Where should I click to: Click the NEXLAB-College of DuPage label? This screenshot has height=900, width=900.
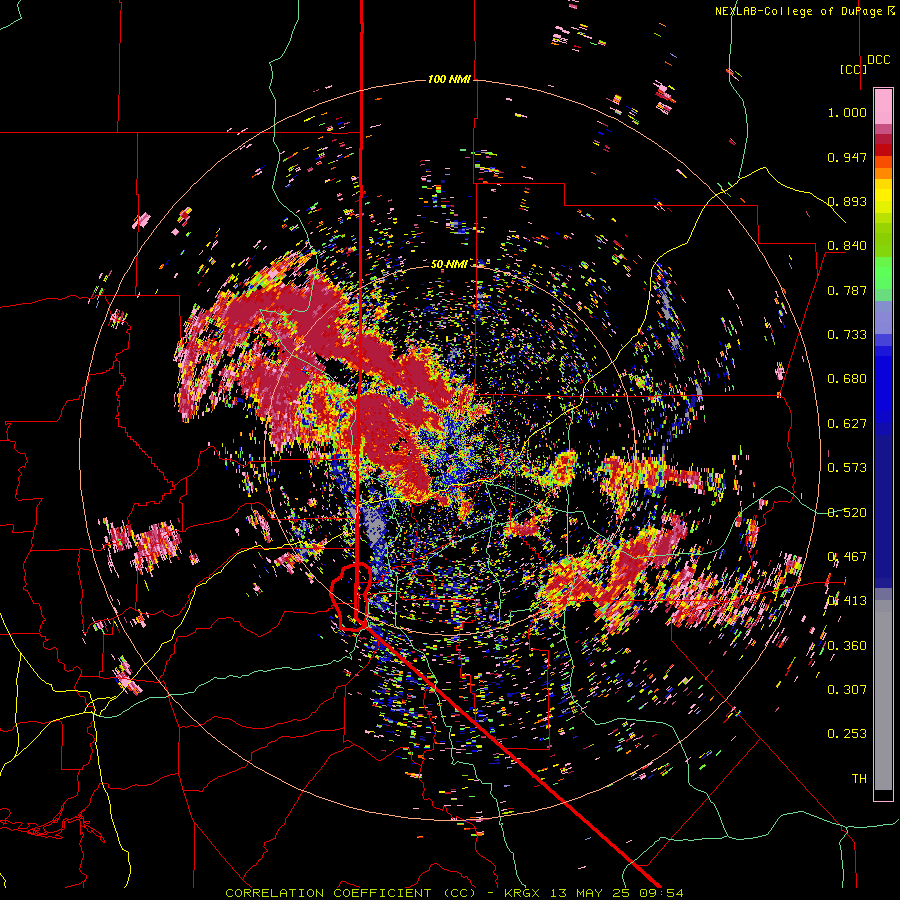pos(804,11)
